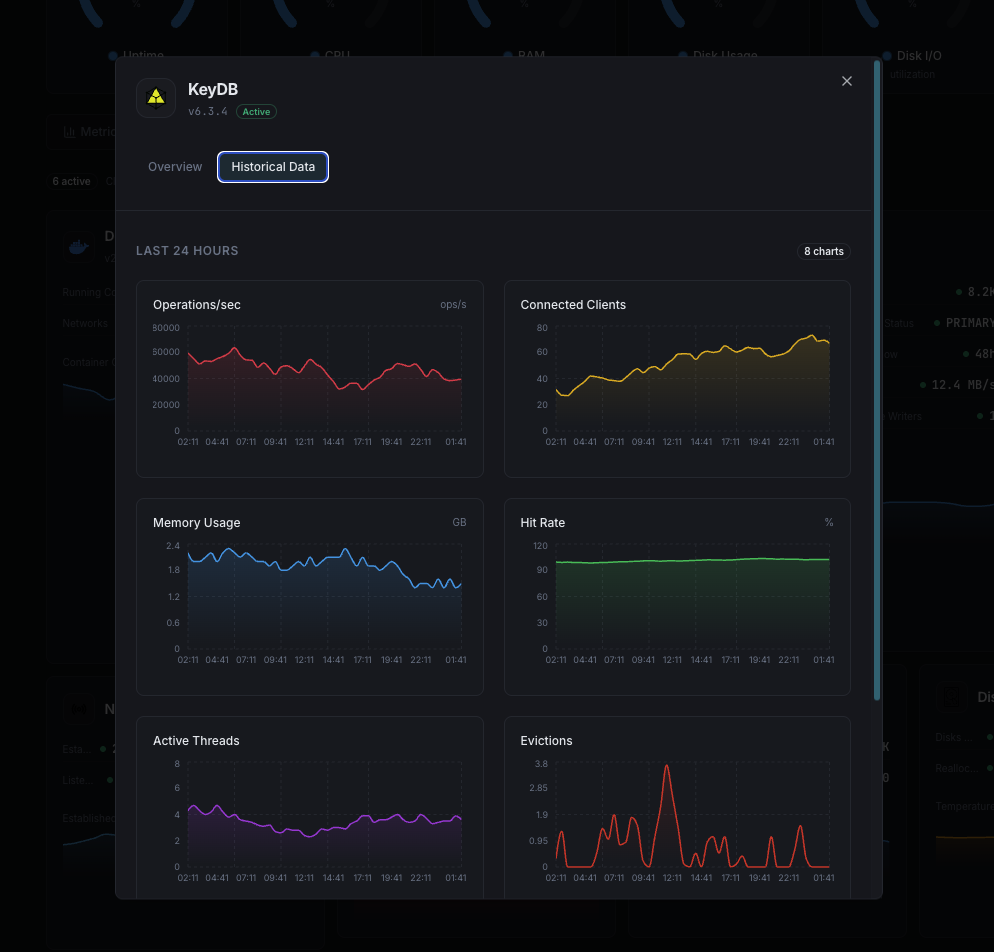Switch to the Overview tab
Viewport: 994px width, 952px height.
pyautogui.click(x=175, y=166)
